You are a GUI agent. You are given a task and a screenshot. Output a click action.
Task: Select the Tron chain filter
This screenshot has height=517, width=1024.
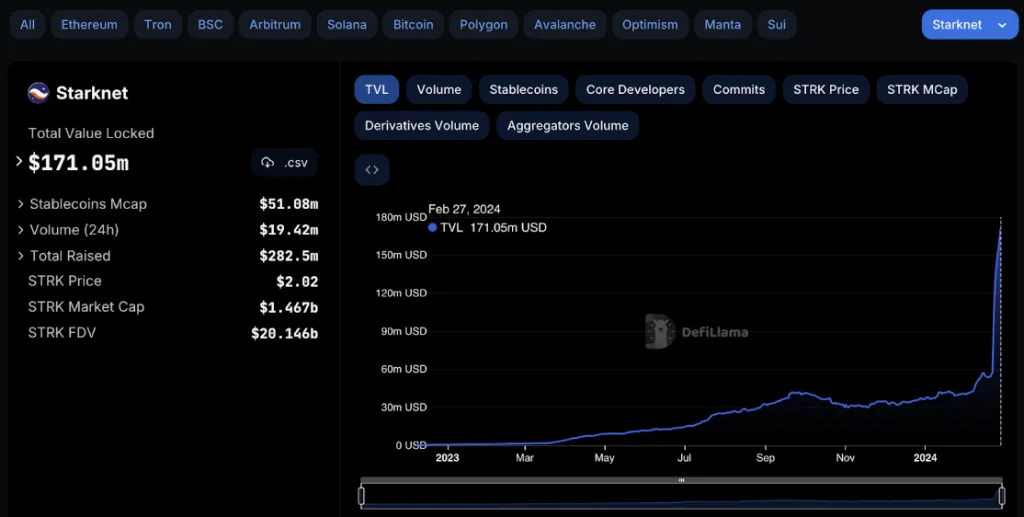pyautogui.click(x=158, y=25)
